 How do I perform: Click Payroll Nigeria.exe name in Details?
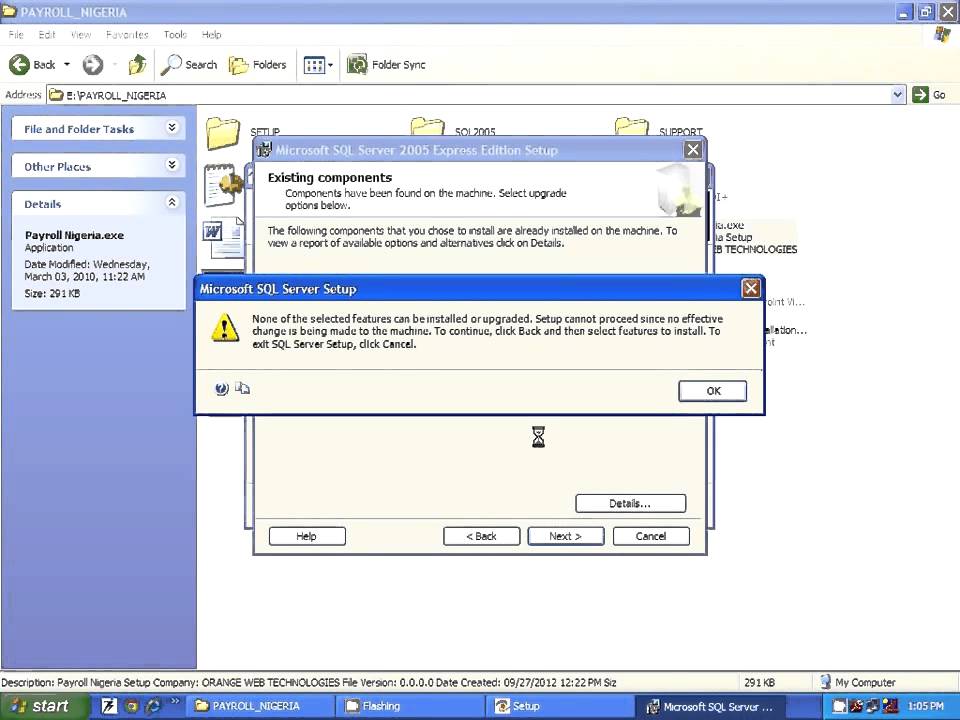tap(74, 235)
